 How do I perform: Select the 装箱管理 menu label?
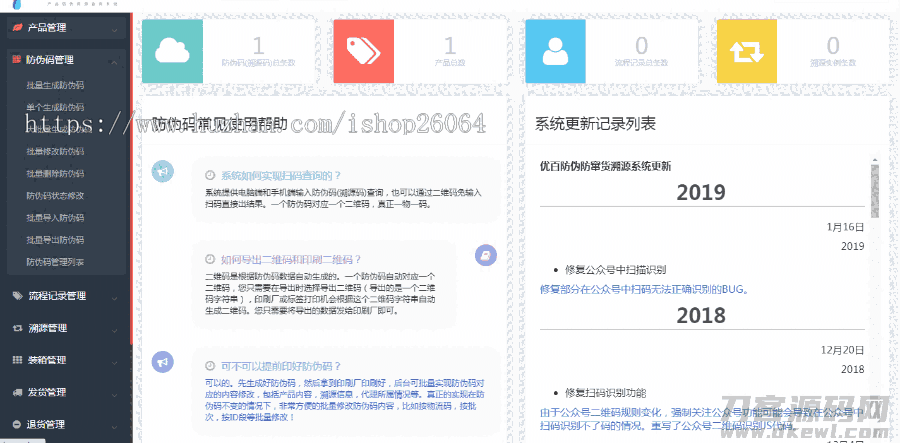48,360
